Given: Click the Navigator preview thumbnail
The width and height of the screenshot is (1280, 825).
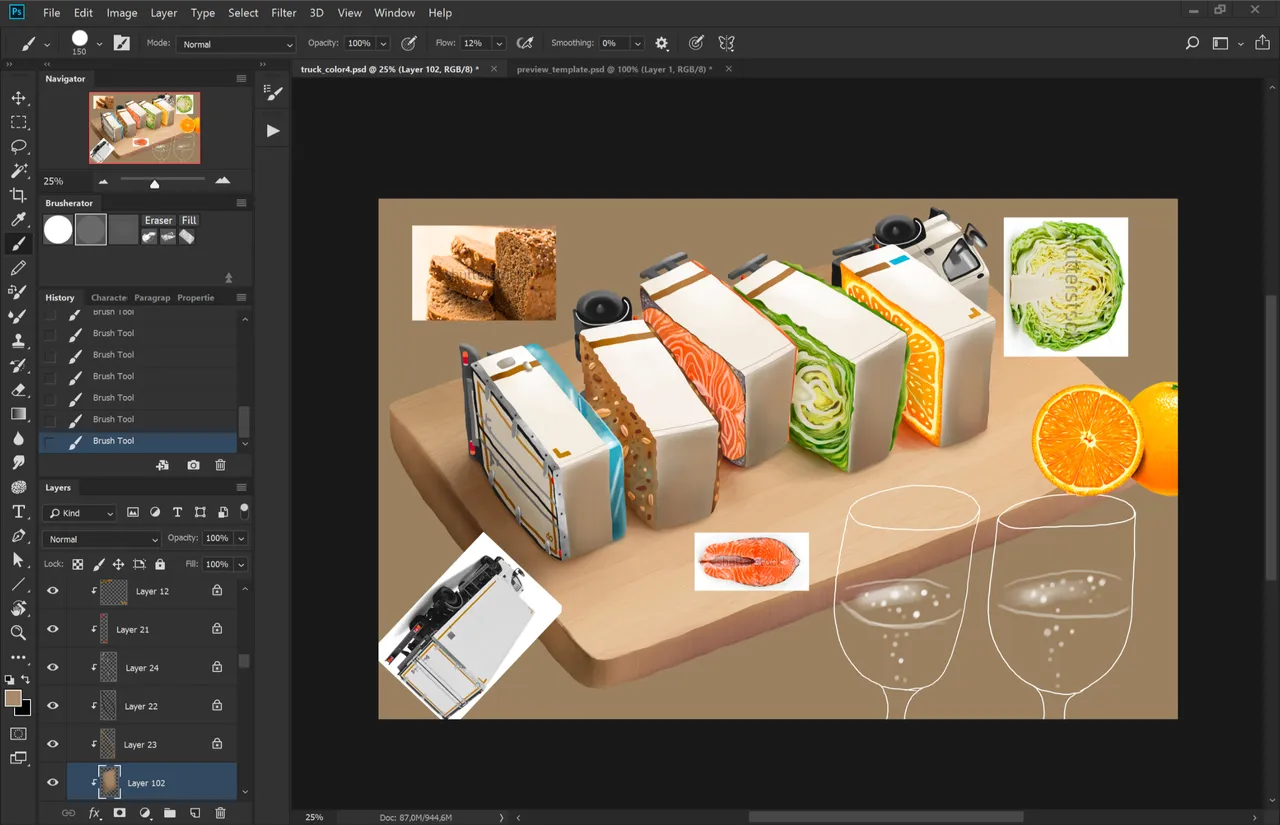Looking at the screenshot, I should (x=144, y=128).
